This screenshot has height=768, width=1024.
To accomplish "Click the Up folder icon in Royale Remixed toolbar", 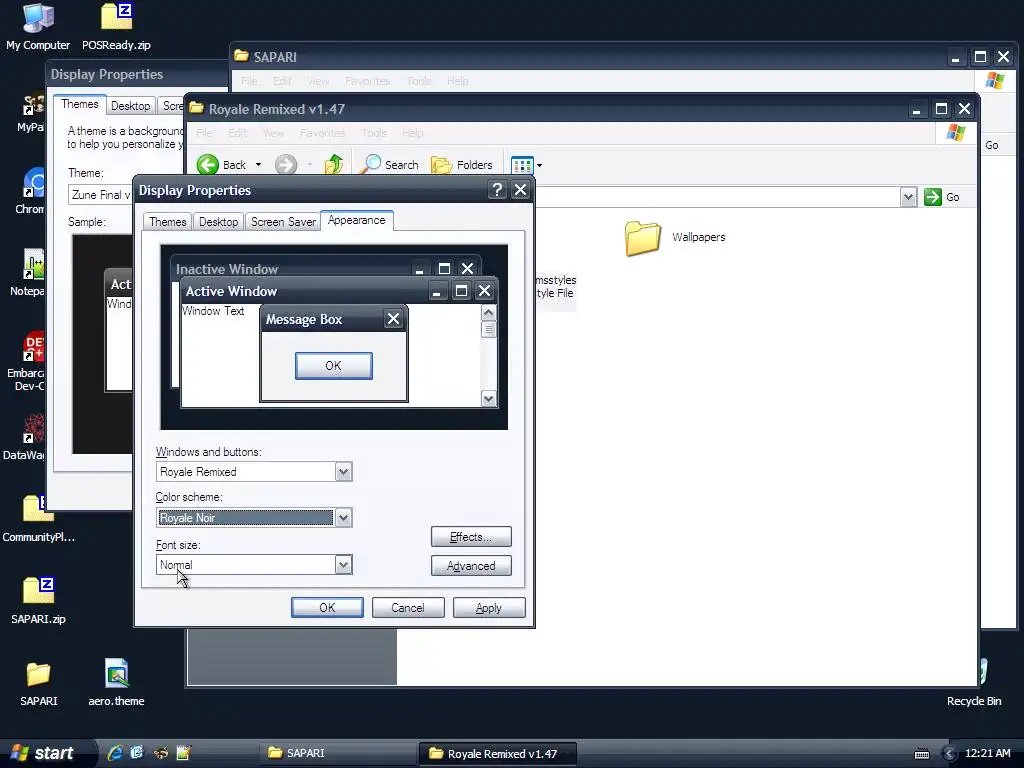I will point(334,165).
